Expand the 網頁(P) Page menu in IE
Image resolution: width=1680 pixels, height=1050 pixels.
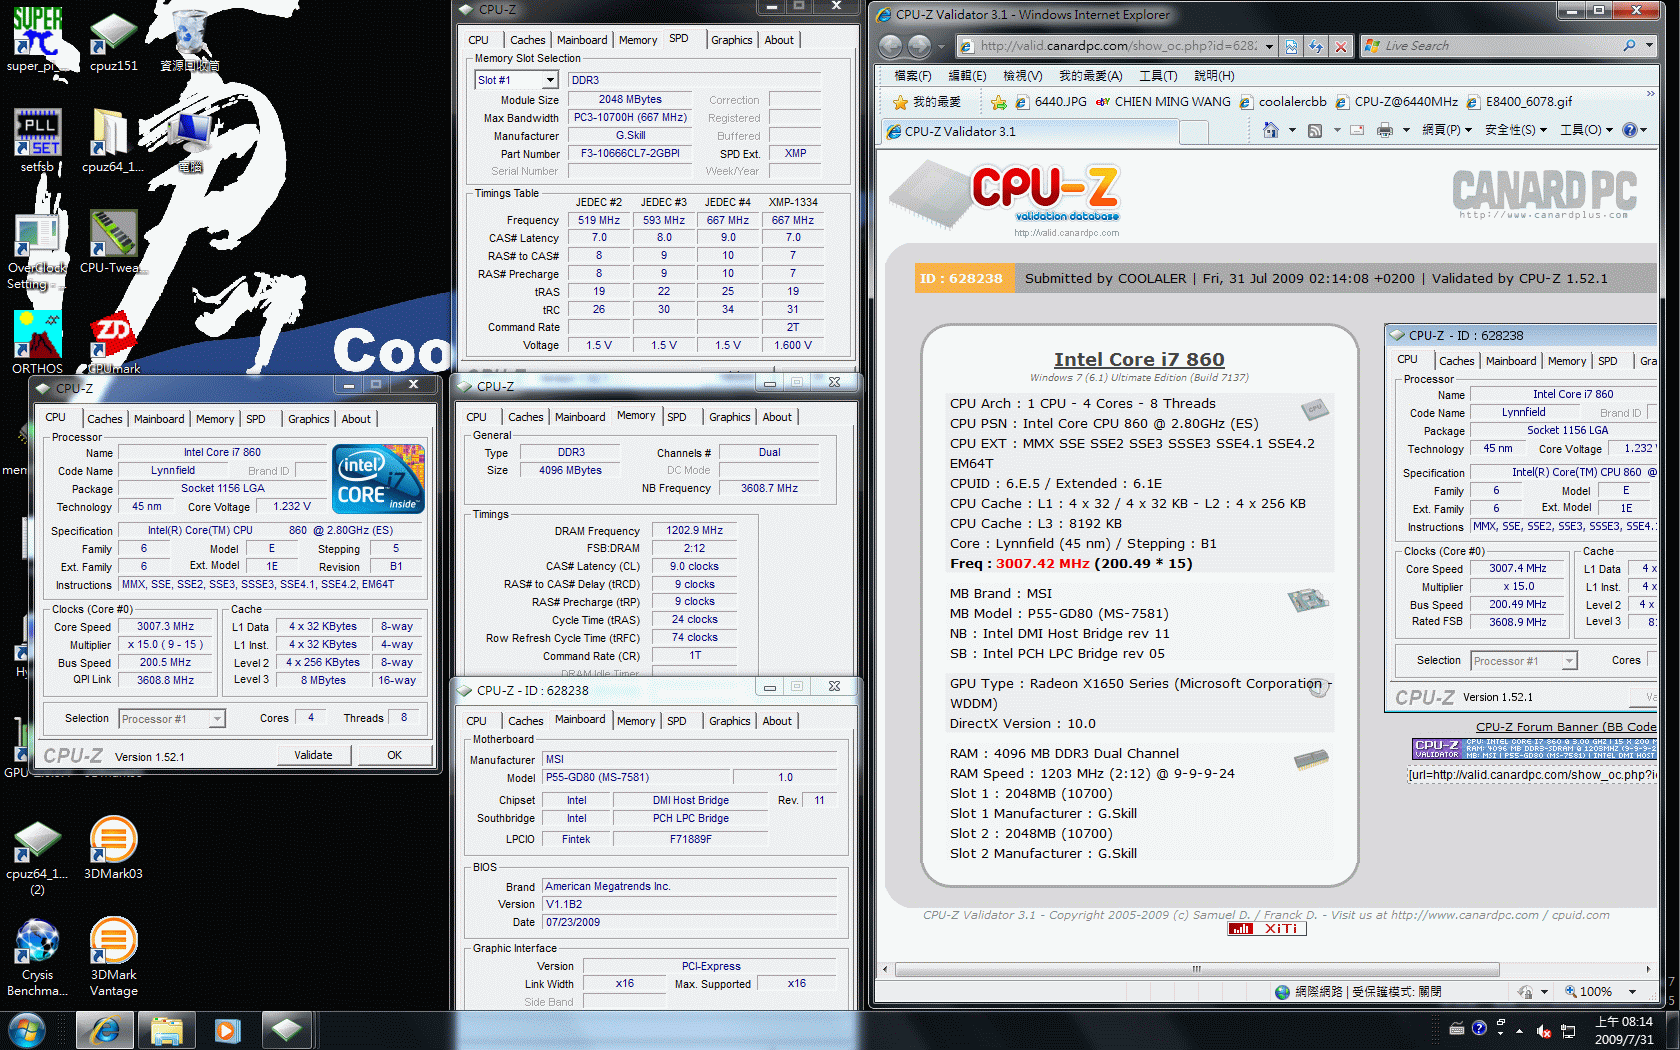point(1446,130)
